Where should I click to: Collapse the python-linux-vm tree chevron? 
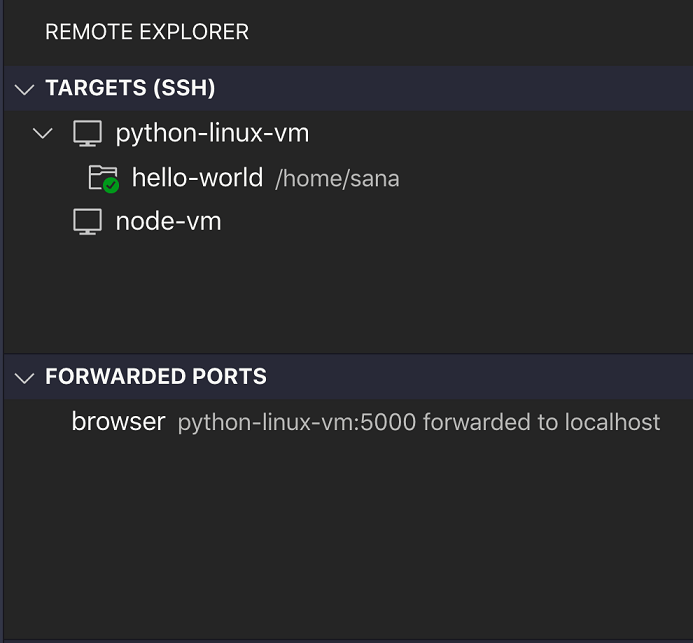pos(42,133)
